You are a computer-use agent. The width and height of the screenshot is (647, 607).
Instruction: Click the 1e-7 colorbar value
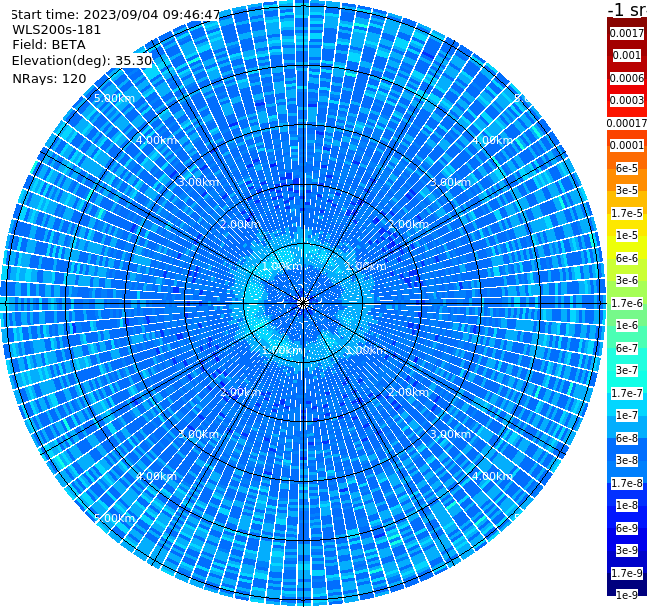627,415
